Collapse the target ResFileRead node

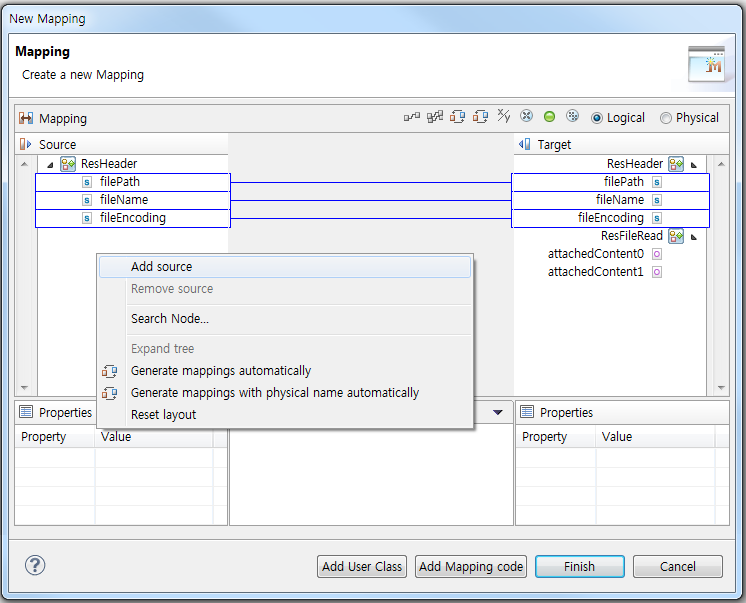pyautogui.click(x=694, y=237)
